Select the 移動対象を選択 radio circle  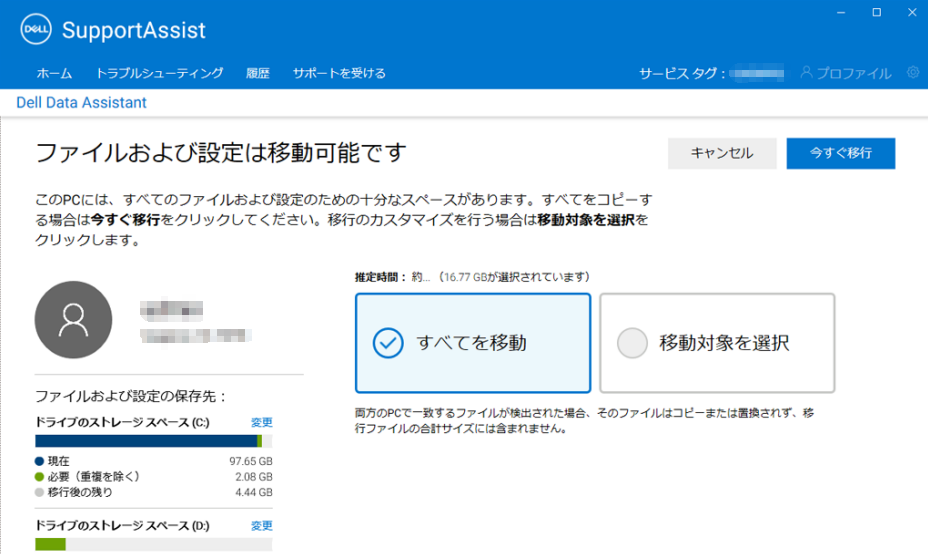[x=632, y=343]
